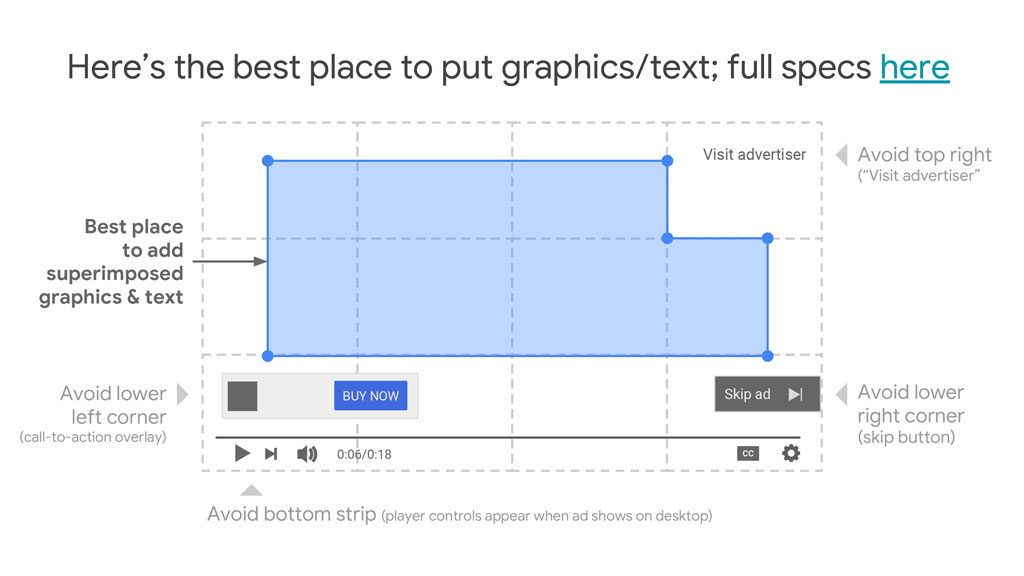Click the gray advertiser thumbnail square

coord(242,396)
